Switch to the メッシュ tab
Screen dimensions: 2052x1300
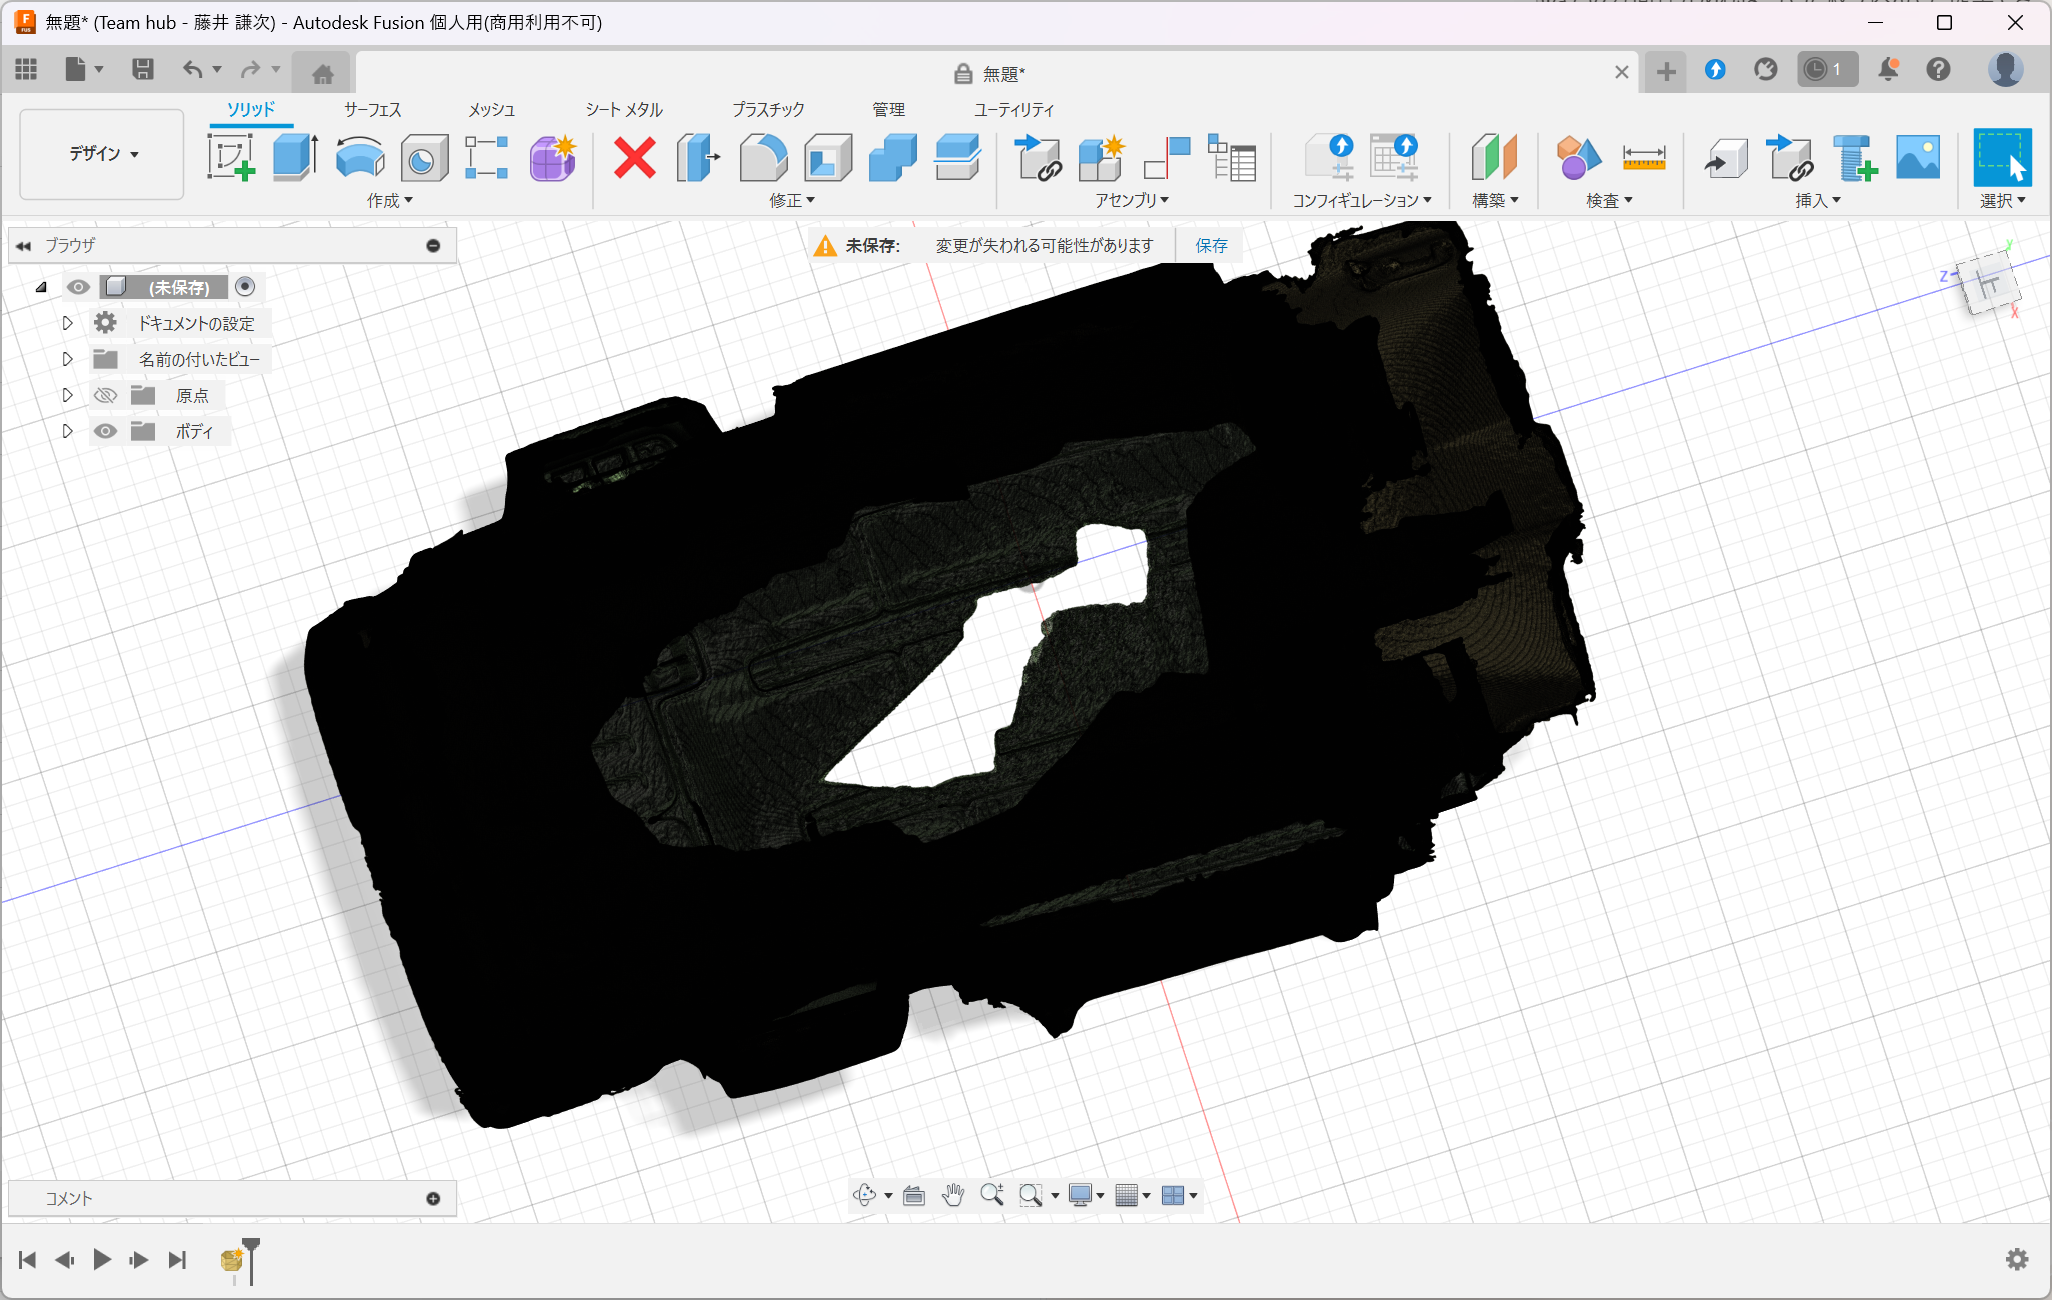(x=491, y=109)
